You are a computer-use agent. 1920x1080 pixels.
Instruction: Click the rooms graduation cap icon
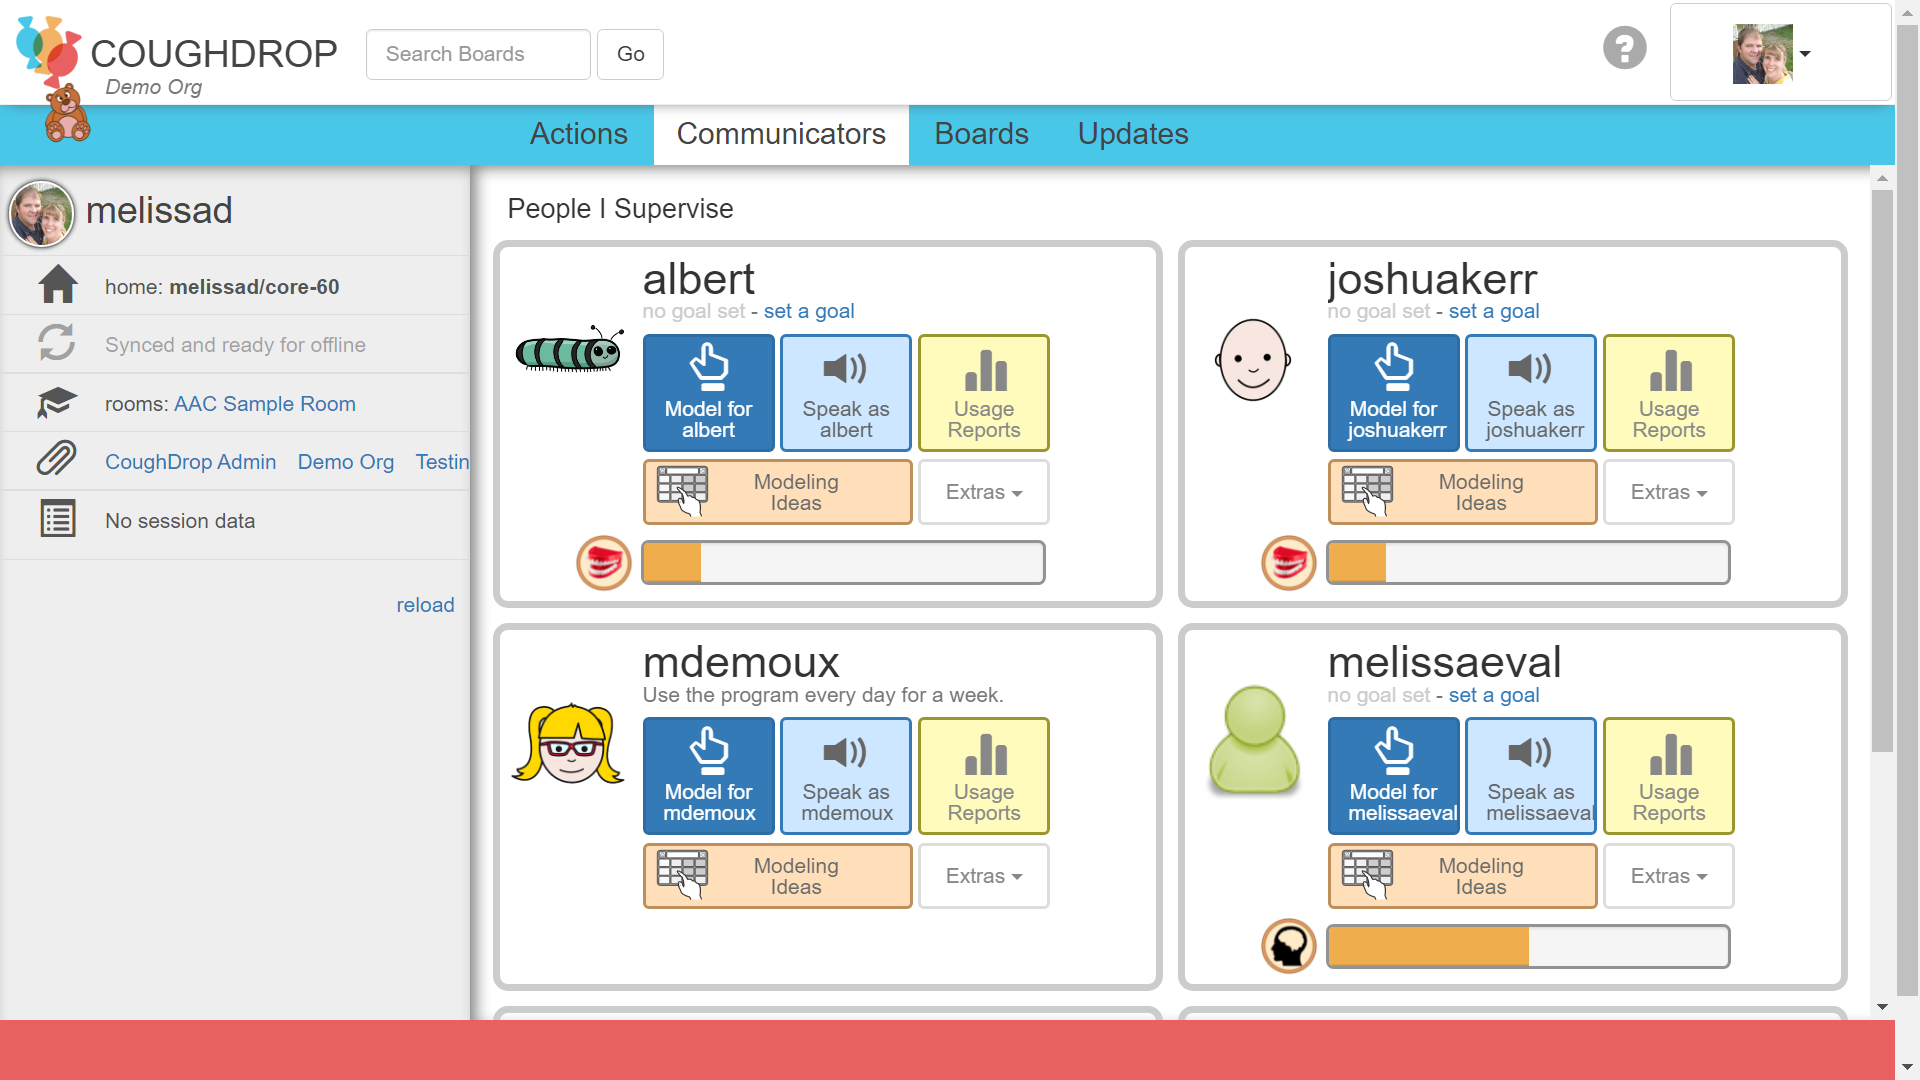point(57,402)
